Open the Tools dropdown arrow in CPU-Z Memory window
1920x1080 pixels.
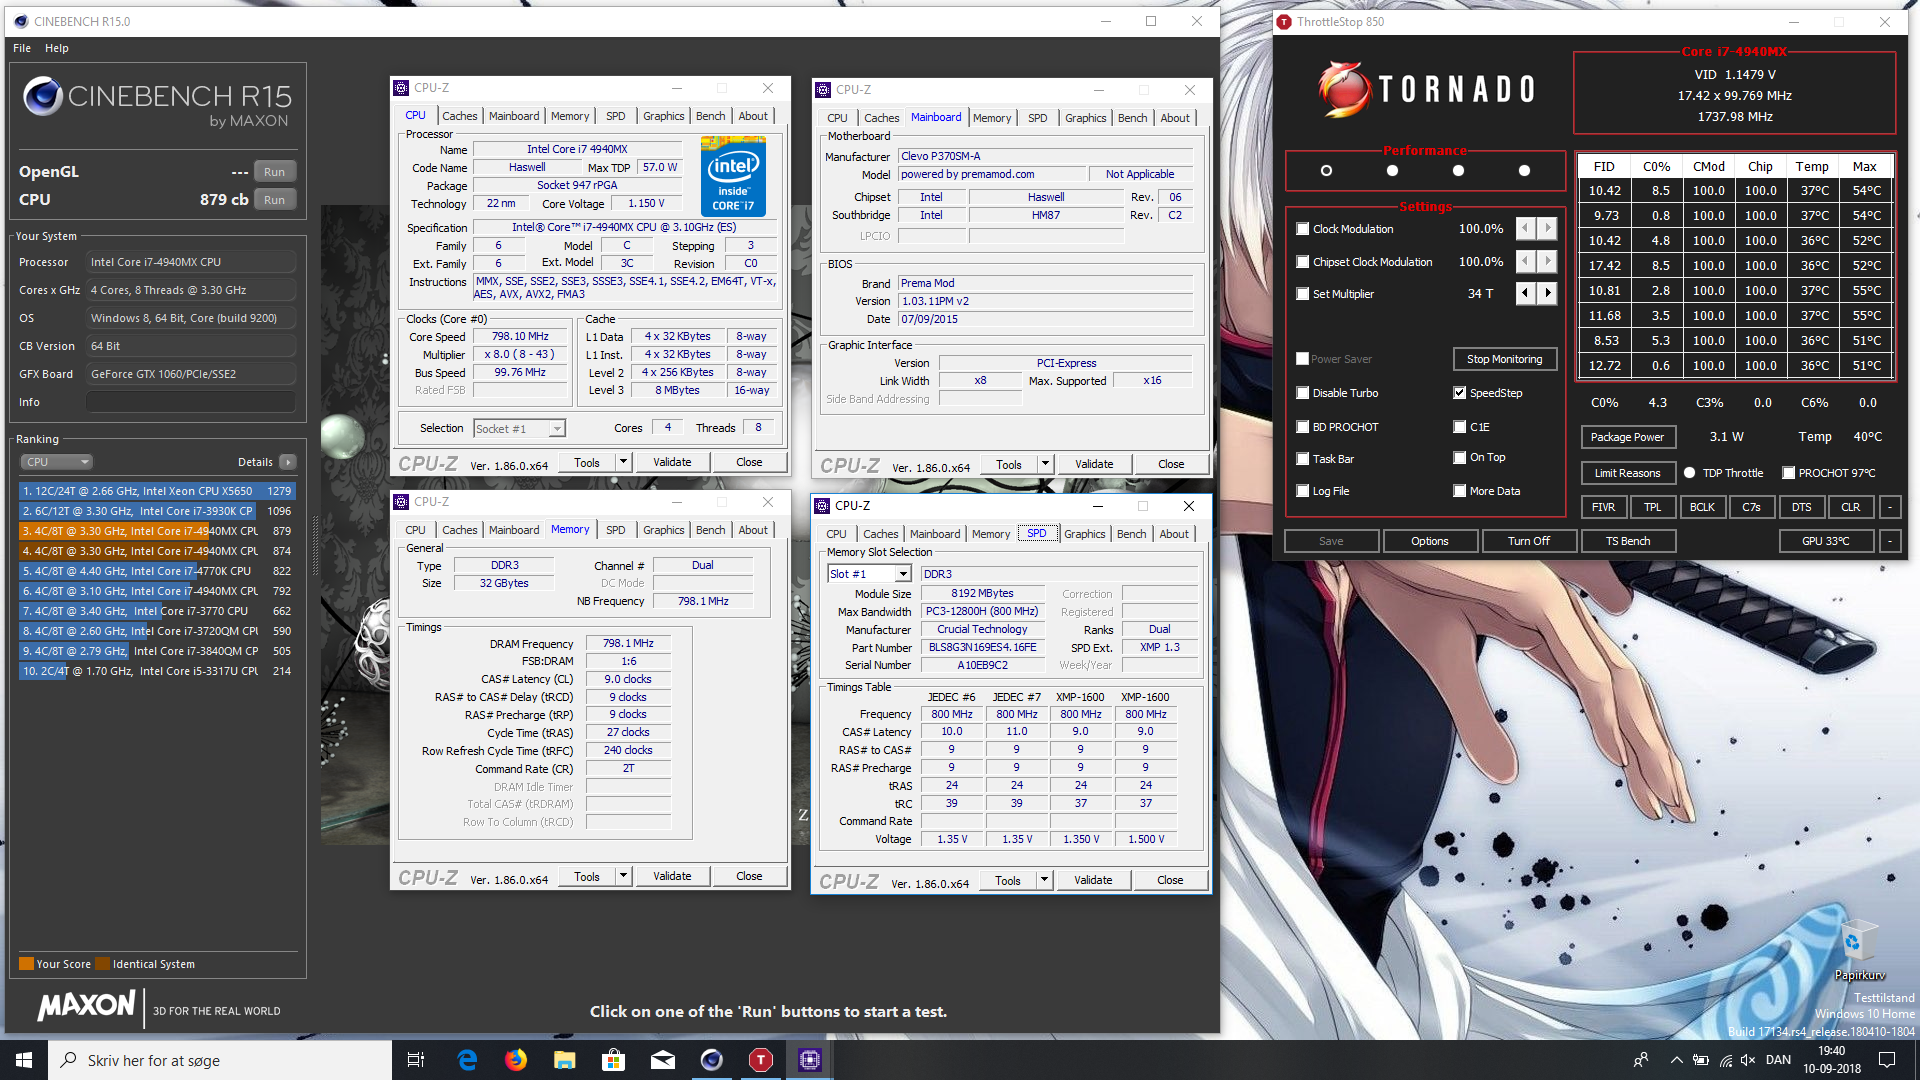click(623, 876)
